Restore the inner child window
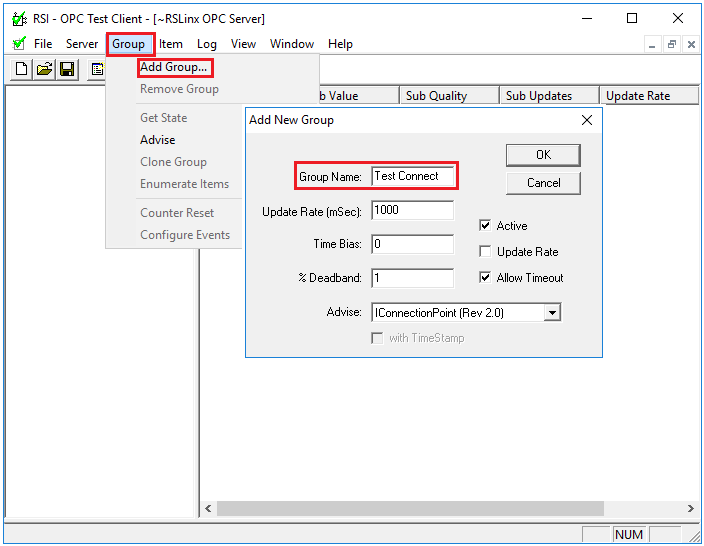 pos(672,44)
